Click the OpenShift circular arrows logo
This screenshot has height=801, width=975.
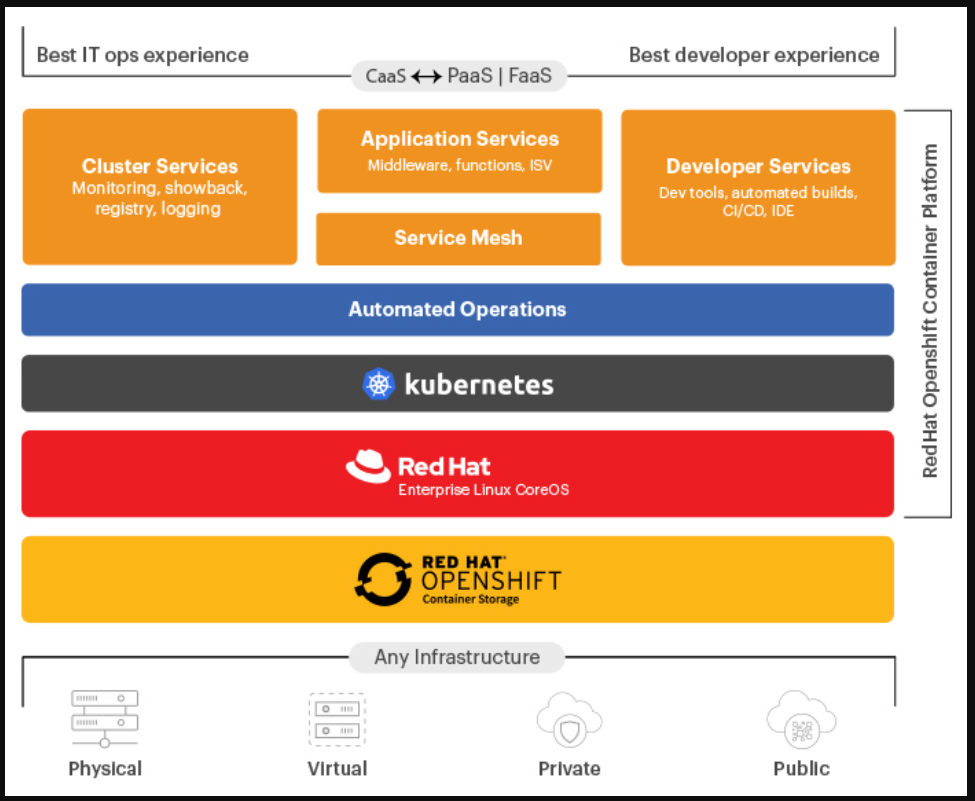(x=384, y=579)
